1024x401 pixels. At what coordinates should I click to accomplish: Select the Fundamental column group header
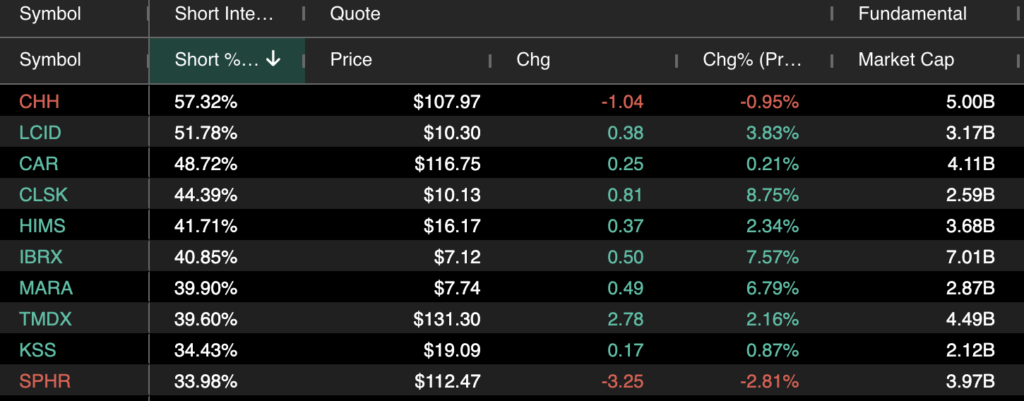pos(912,14)
